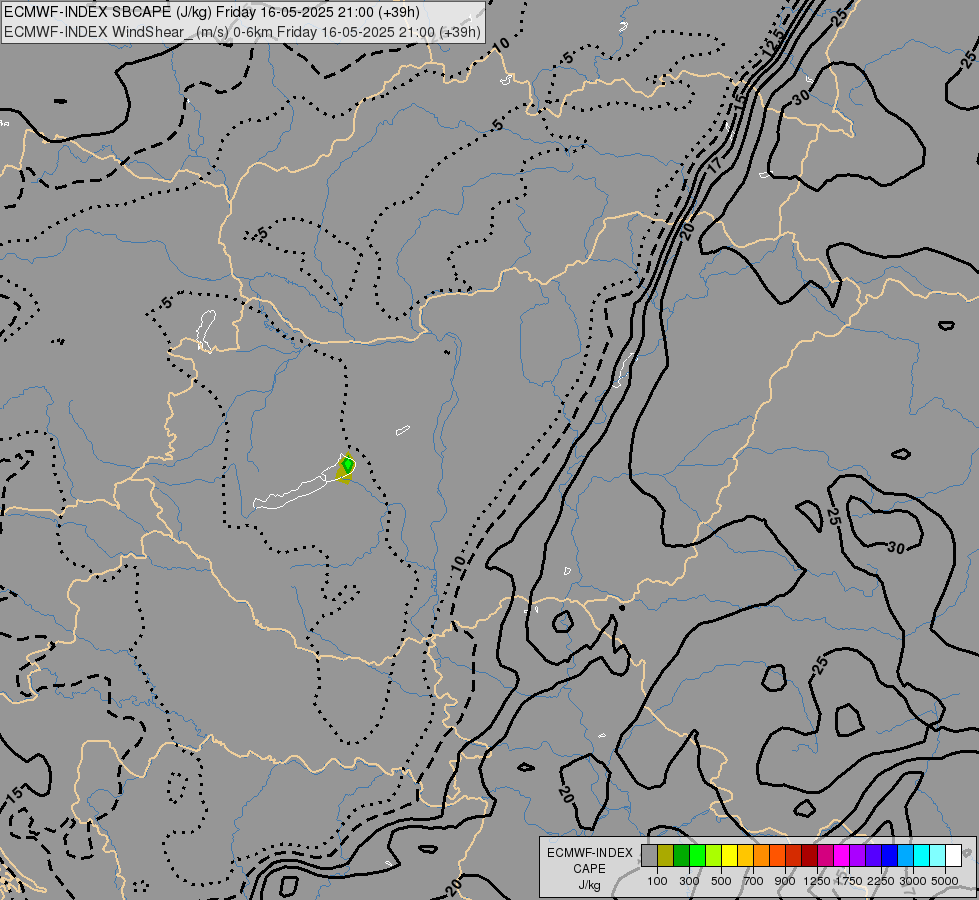
Task: Click the white swatch in CAPE legend
Action: coord(953,855)
